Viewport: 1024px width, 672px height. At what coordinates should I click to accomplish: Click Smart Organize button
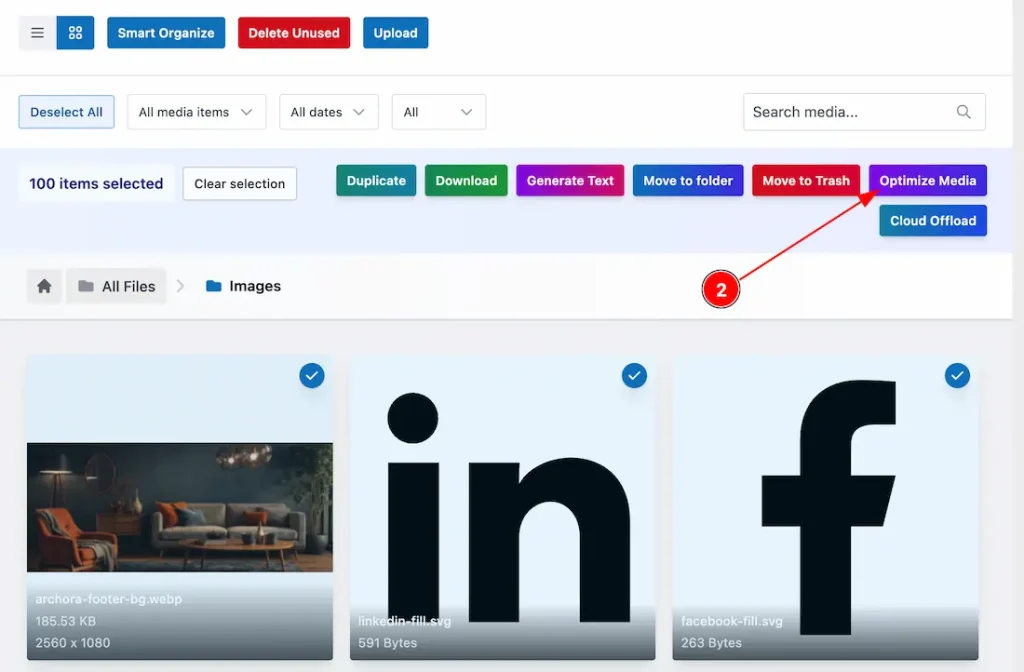166,33
